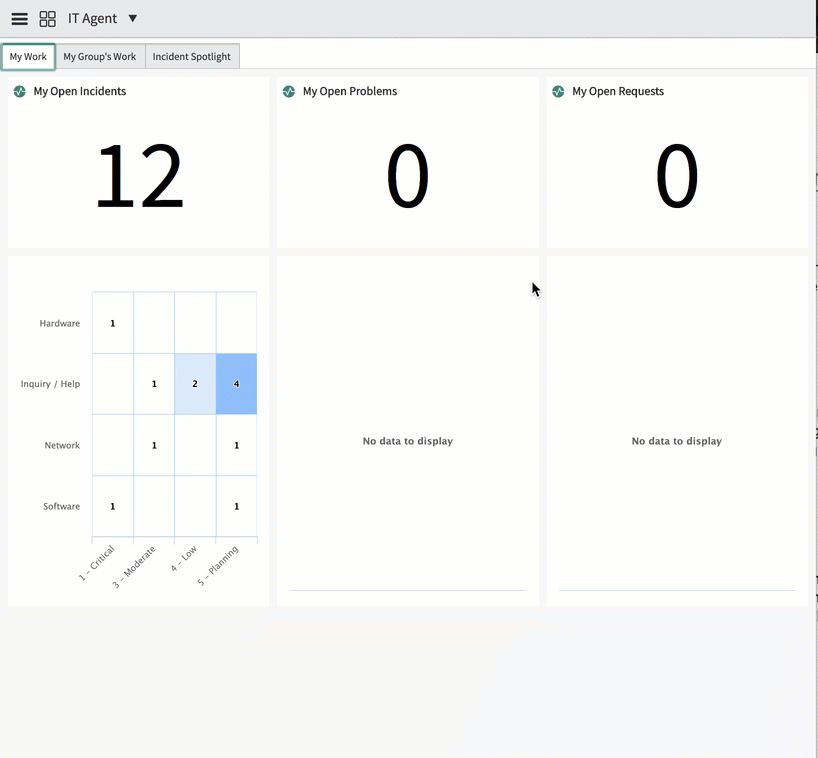This screenshot has width=818, height=758.
Task: Click the Inquiry / Help row label
Action: (x=50, y=384)
